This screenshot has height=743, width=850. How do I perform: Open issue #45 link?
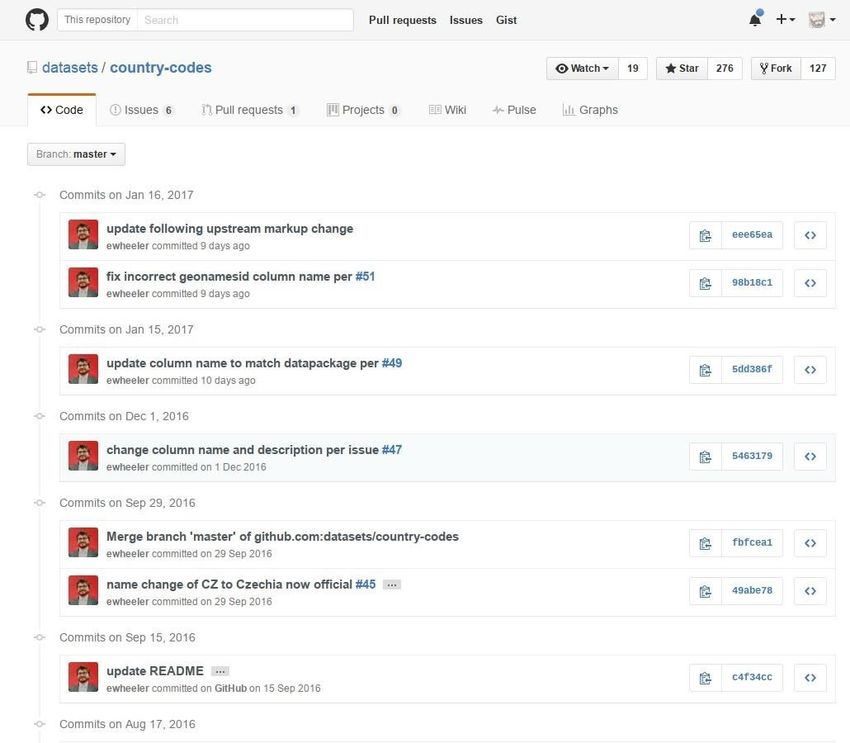pyautogui.click(x=365, y=584)
